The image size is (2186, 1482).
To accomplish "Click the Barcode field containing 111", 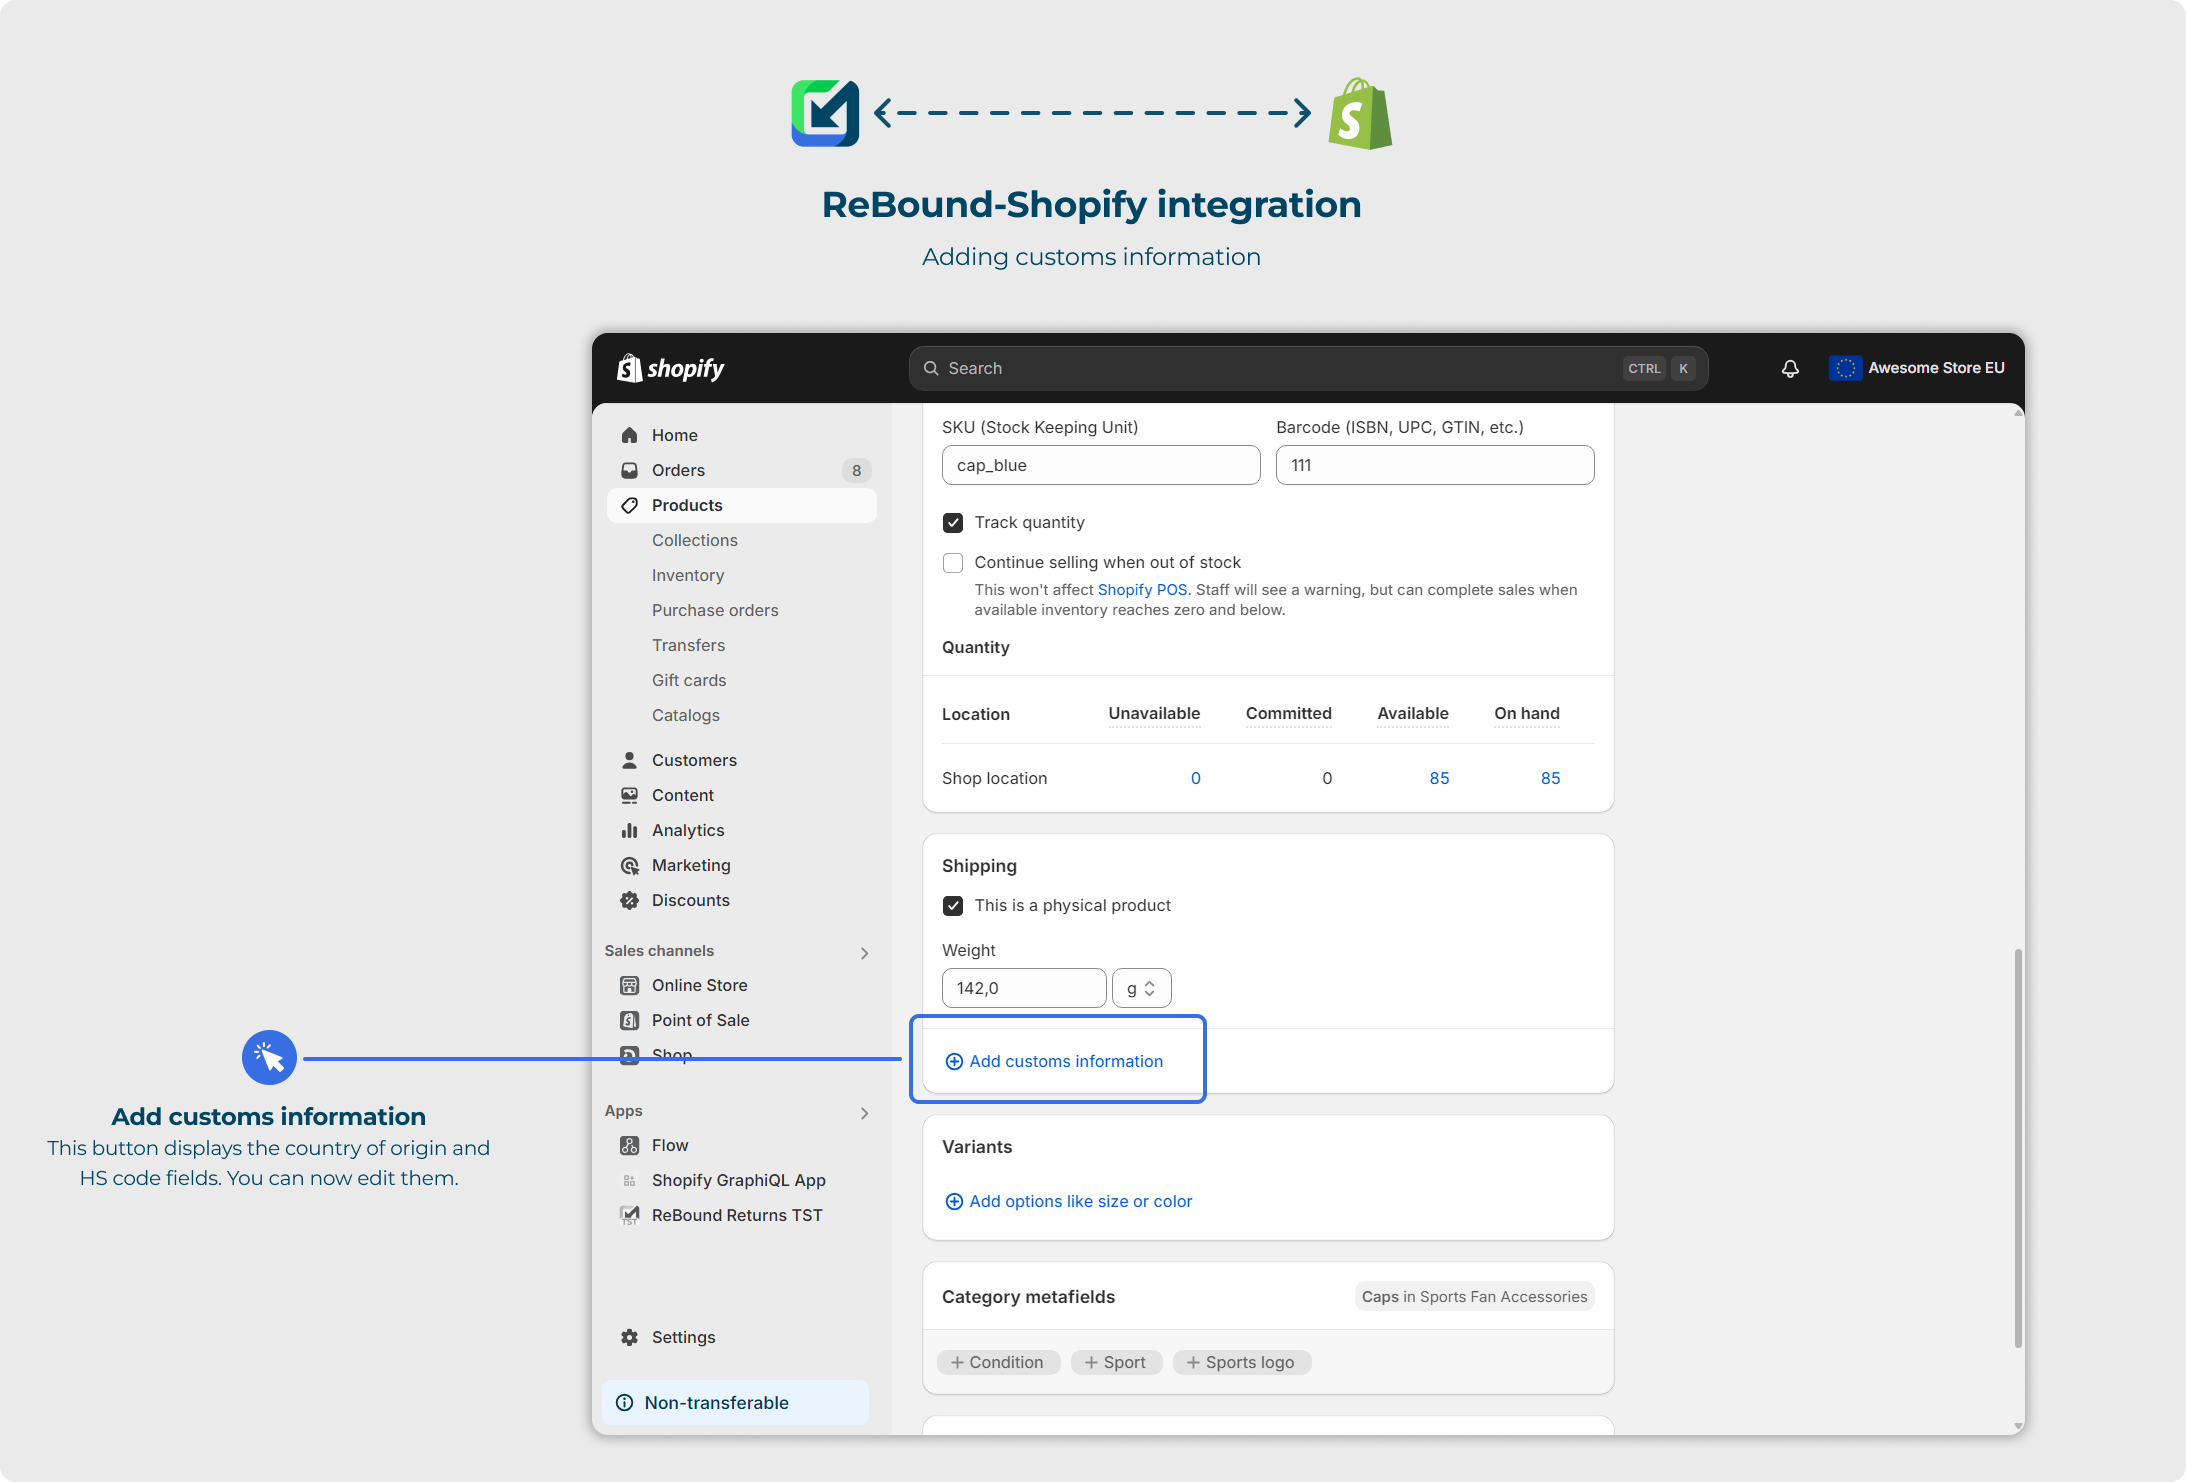I will point(1435,465).
